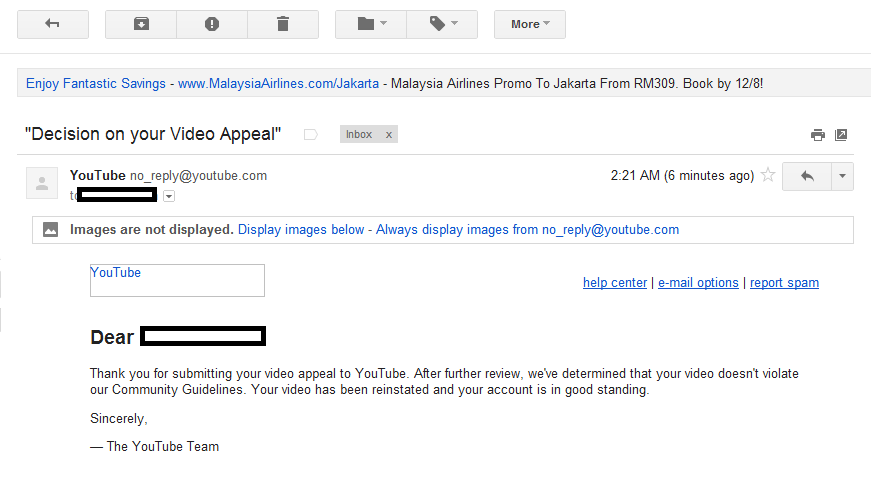Archive this email conversation
The width and height of the screenshot is (871, 482).
[141, 24]
